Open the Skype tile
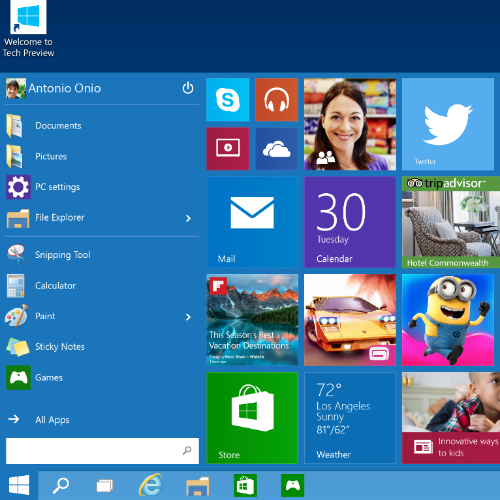 click(228, 100)
